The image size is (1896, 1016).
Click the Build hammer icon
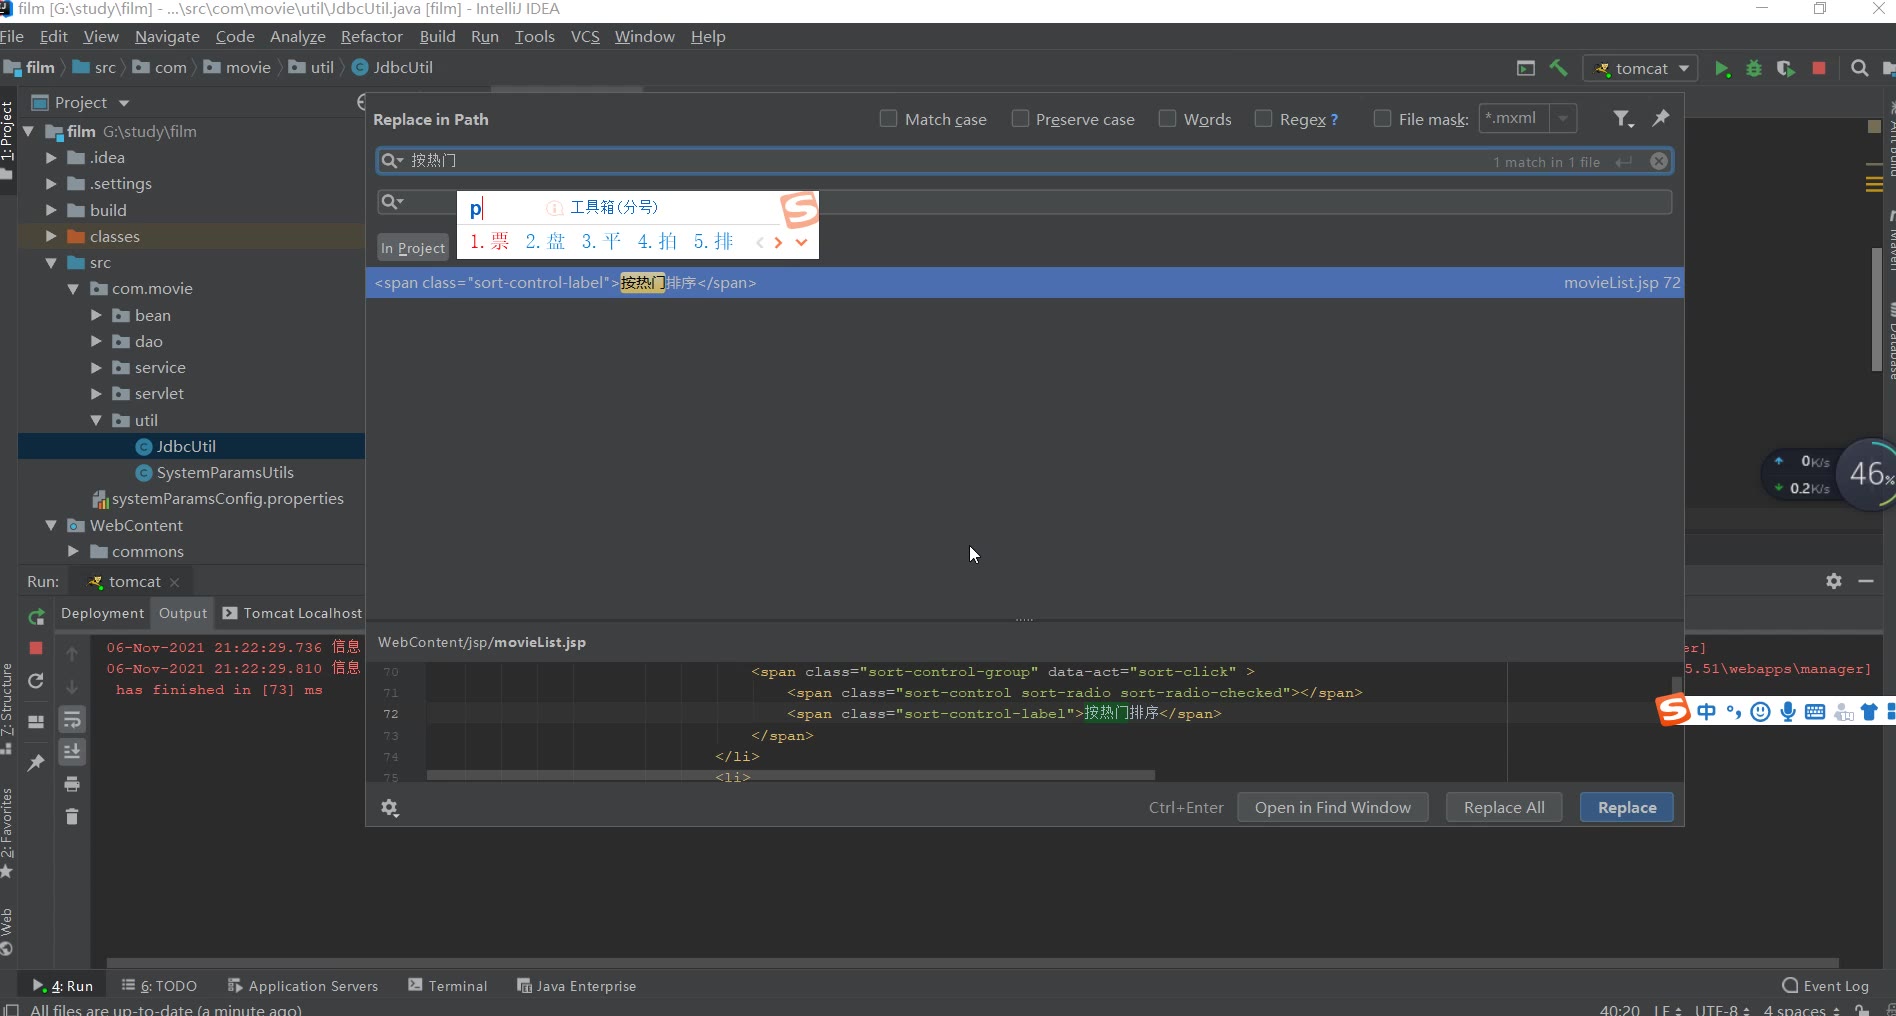(x=1559, y=68)
